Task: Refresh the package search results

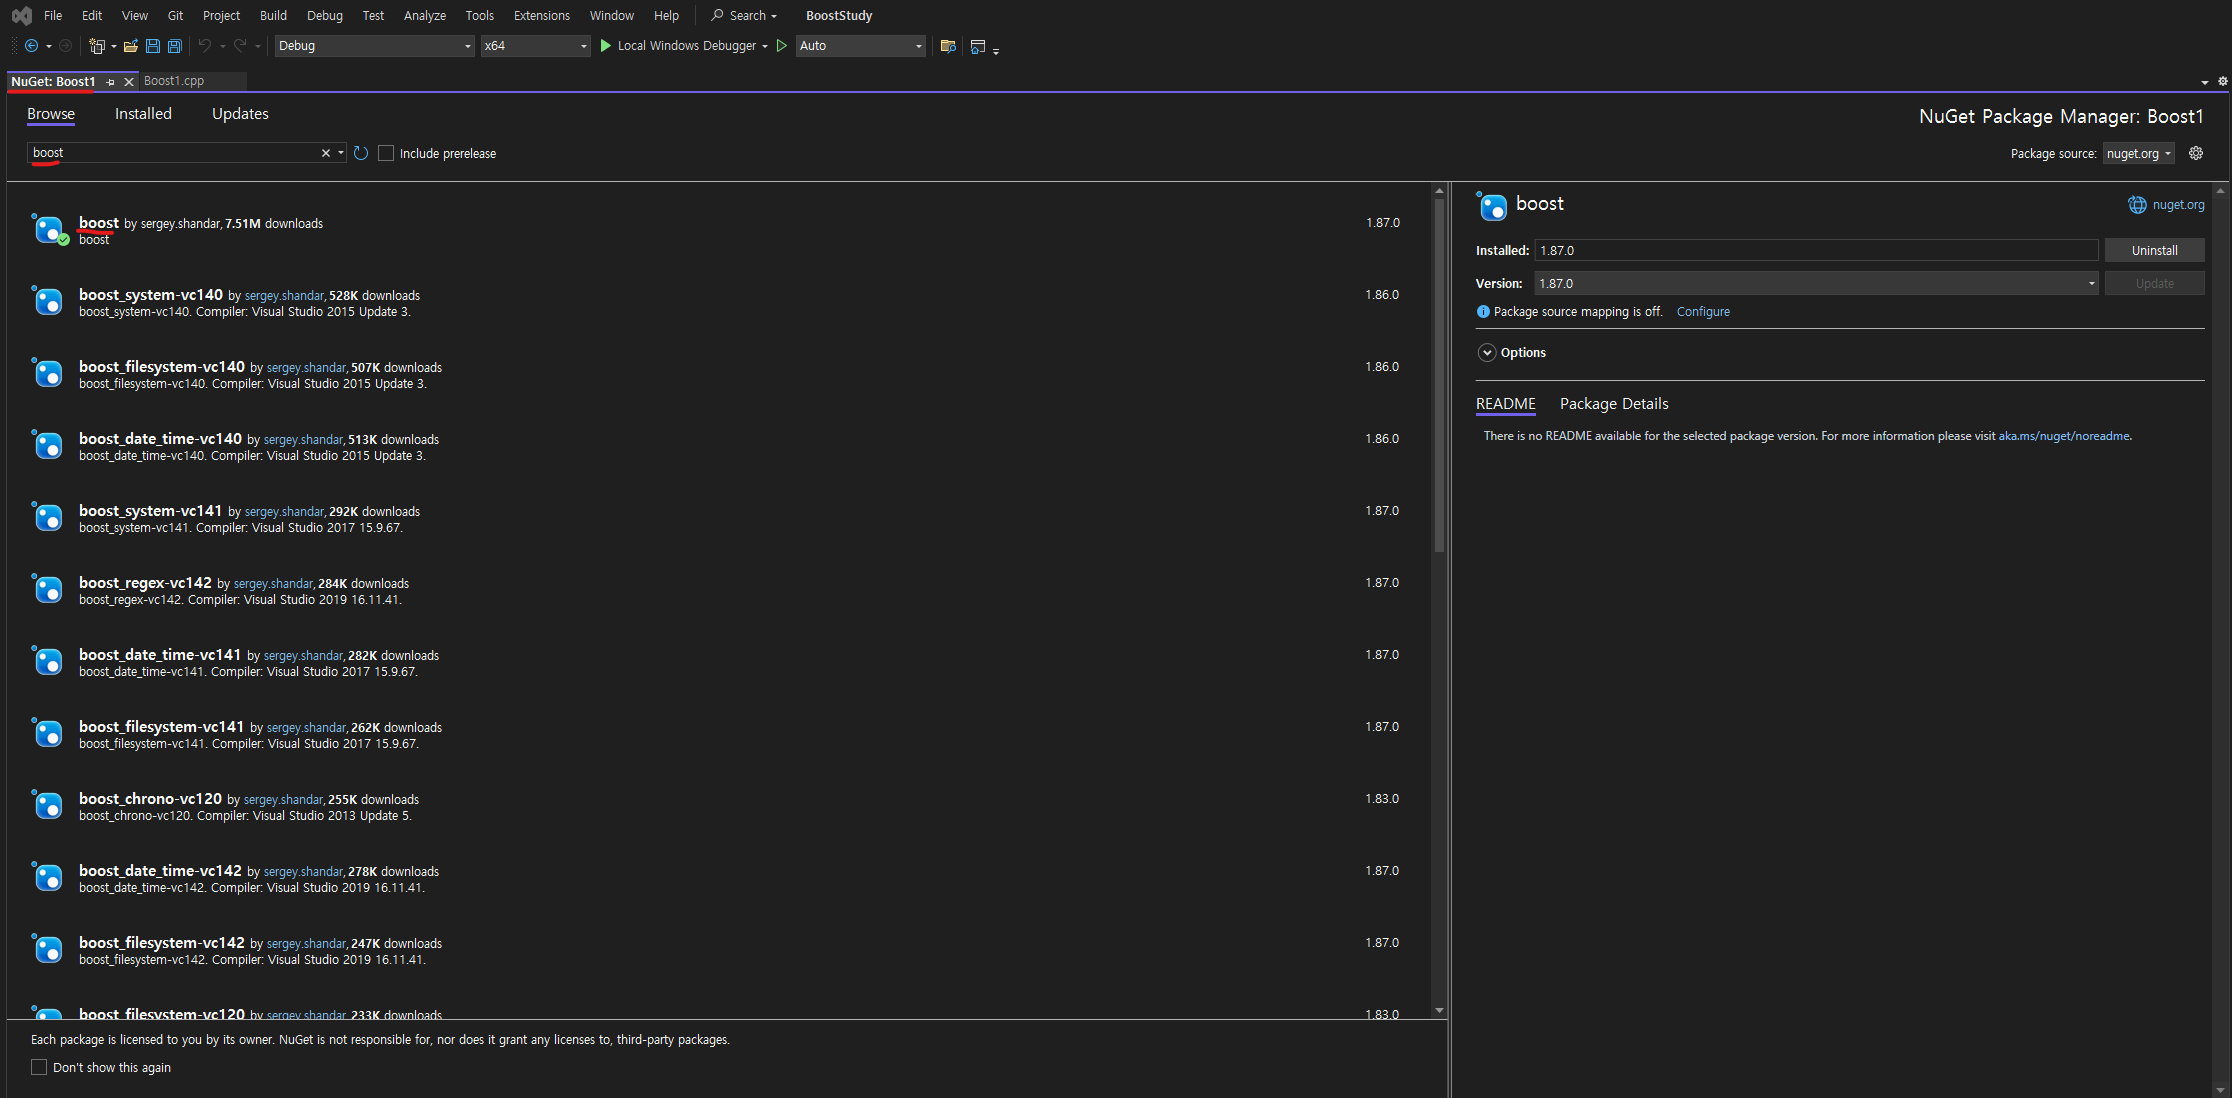Action: pyautogui.click(x=361, y=153)
